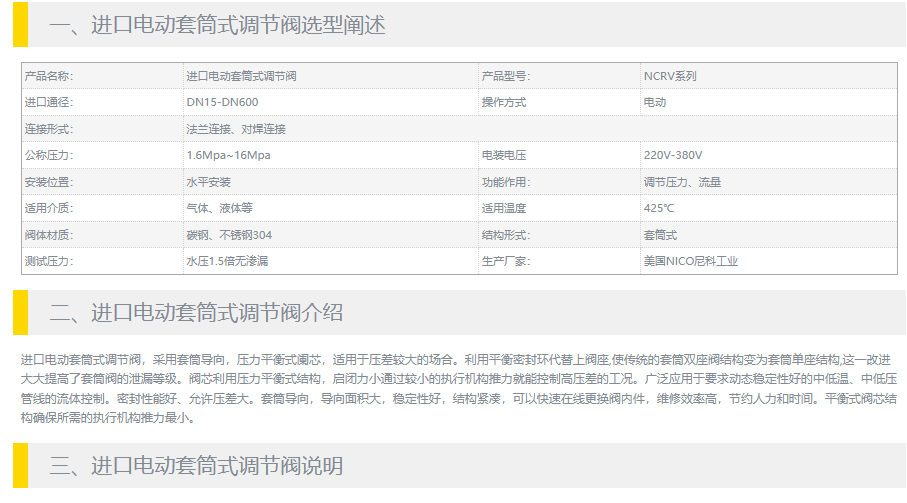
Task: Click the heading 二、进口电动套筒式调节阀介绍
Action: [x=196, y=313]
